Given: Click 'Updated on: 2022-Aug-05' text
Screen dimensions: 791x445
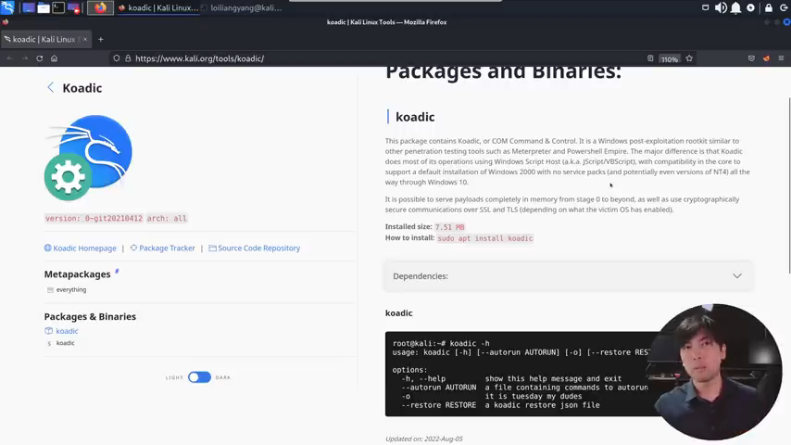Looking at the screenshot, I should (424, 439).
